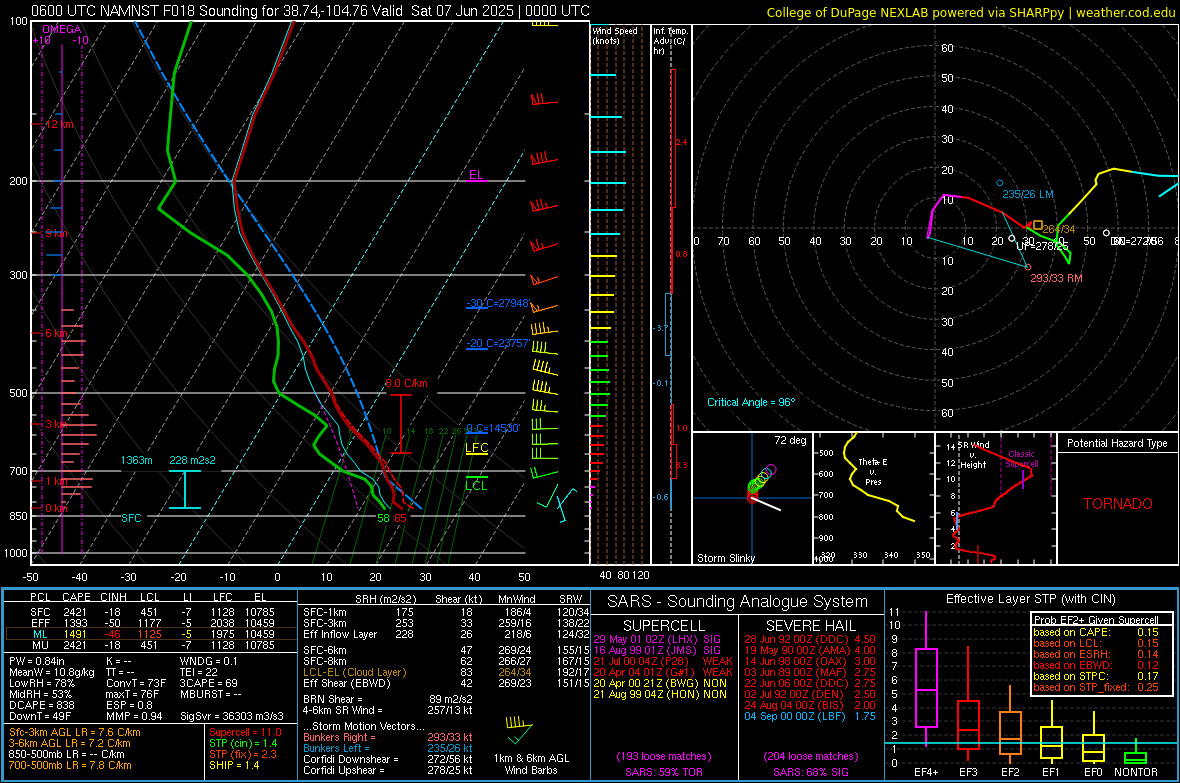Click 'based on STP_fixed: 0.25' line
Screen dimensions: 1180x783
tap(1095, 687)
